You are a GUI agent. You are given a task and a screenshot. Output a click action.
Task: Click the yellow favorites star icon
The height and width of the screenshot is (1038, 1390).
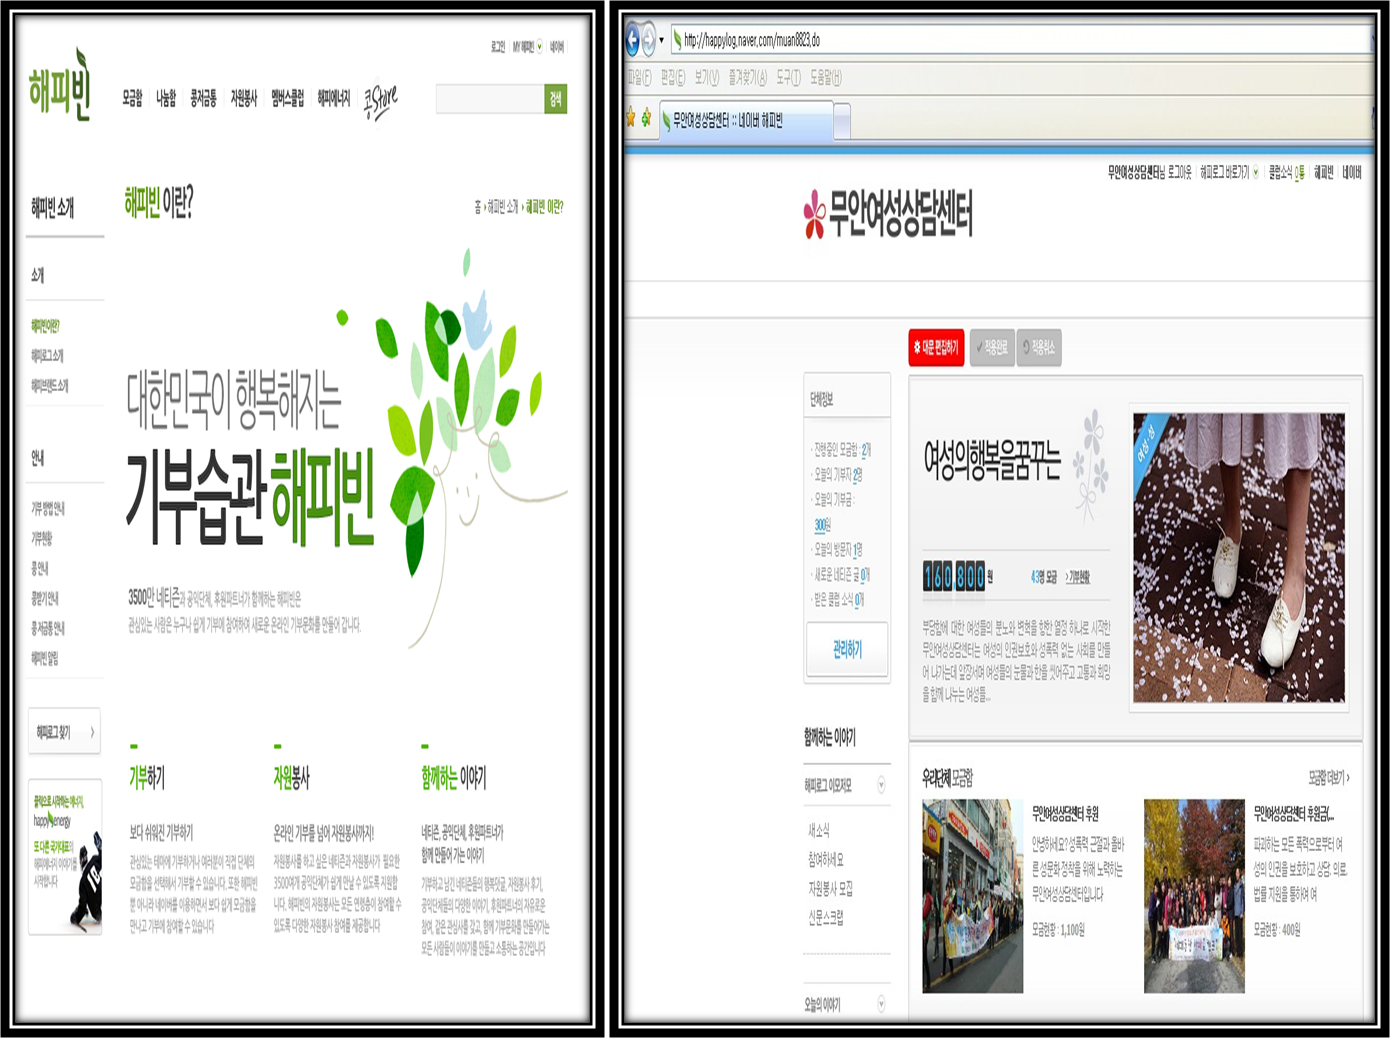click(x=631, y=119)
